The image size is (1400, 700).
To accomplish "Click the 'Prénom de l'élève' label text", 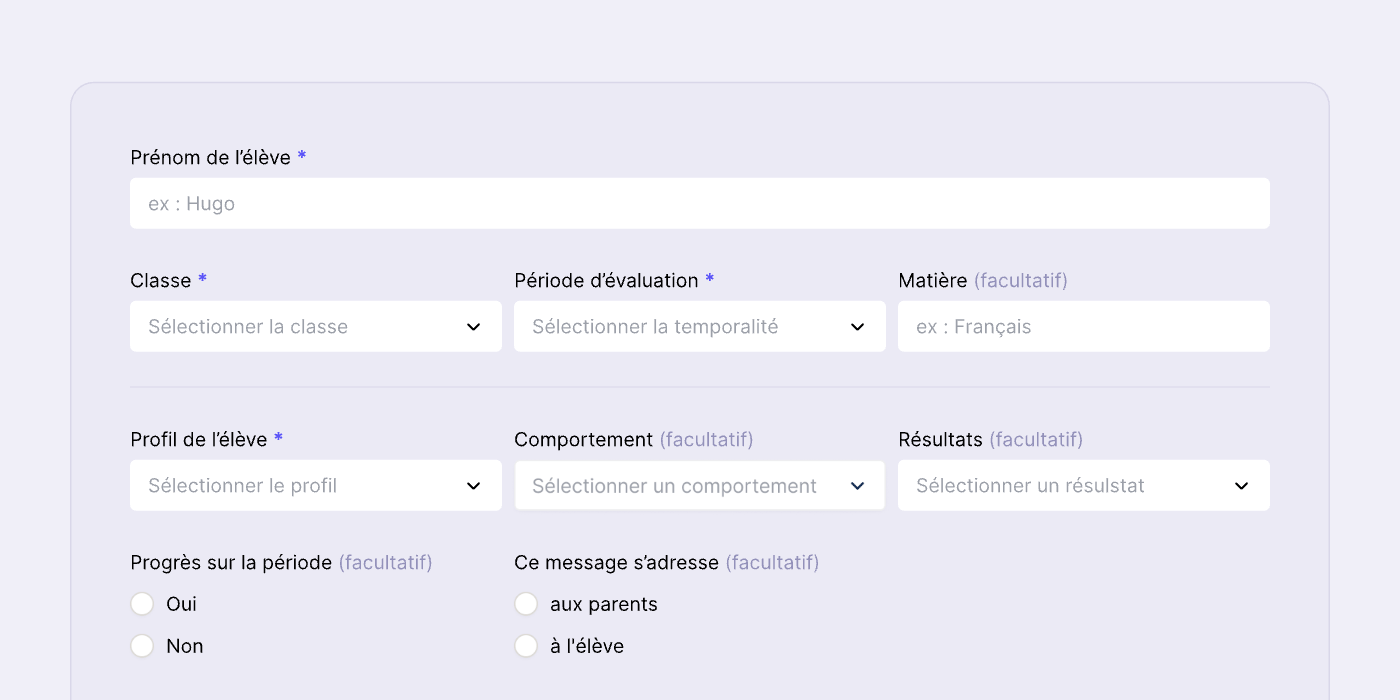I will [x=210, y=158].
